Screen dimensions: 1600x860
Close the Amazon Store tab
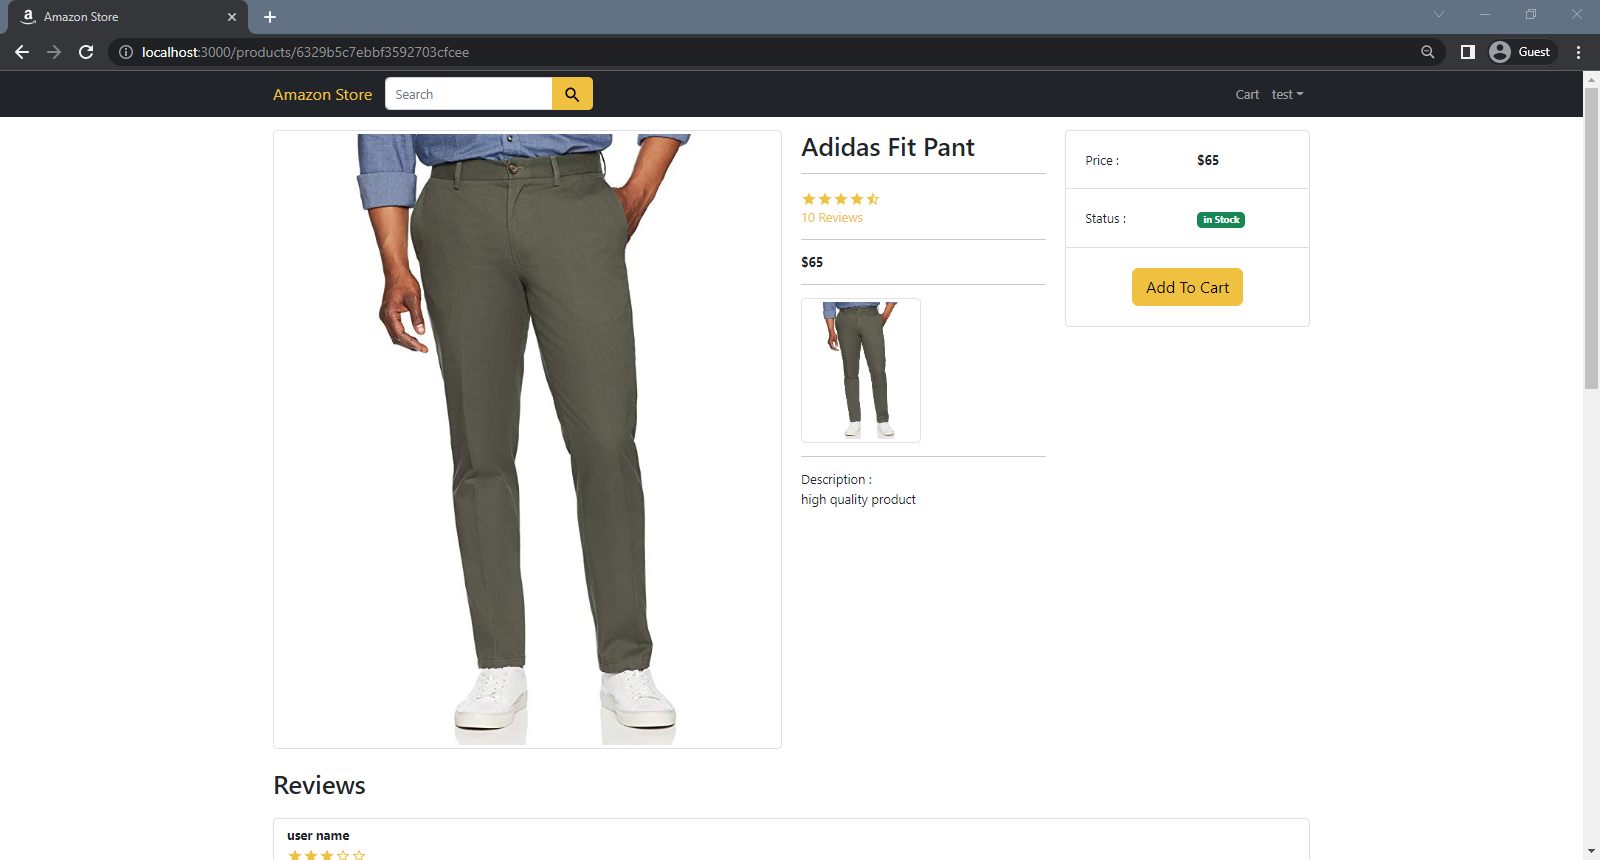[x=232, y=17]
